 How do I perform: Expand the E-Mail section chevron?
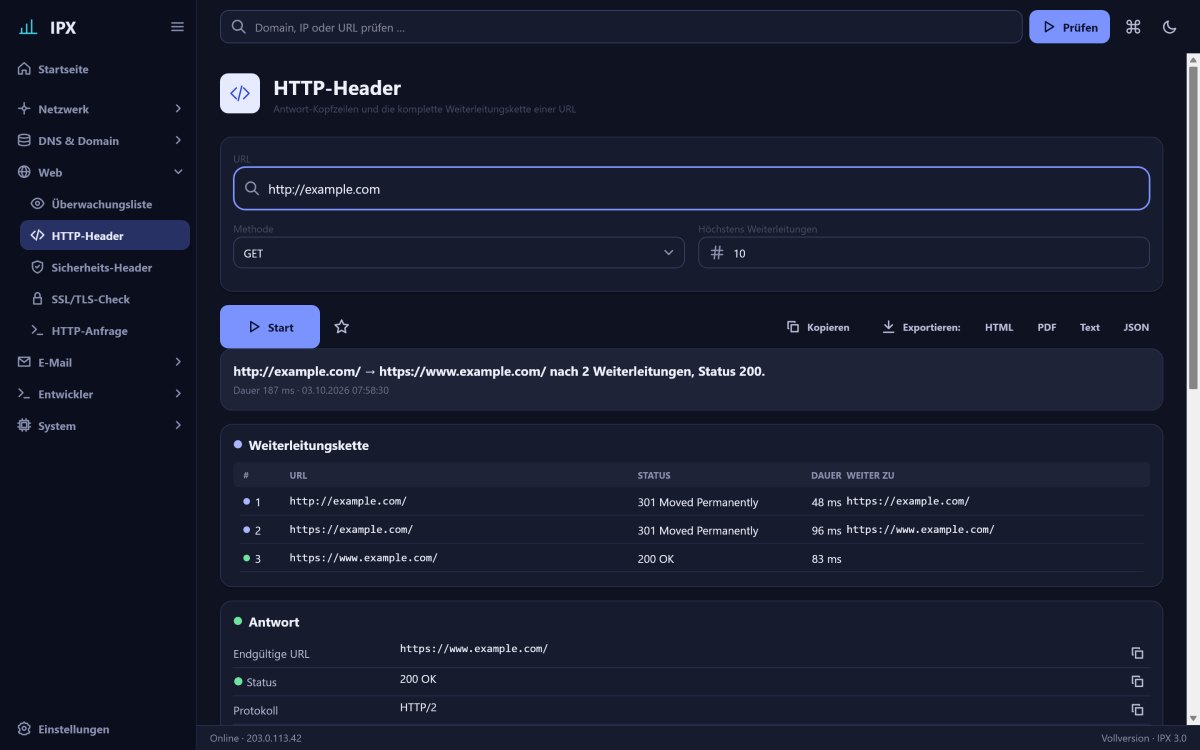(178, 362)
